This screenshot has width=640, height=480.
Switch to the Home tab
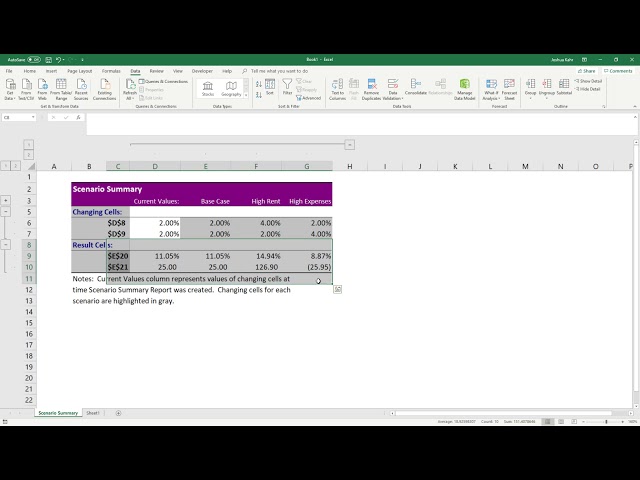point(29,71)
